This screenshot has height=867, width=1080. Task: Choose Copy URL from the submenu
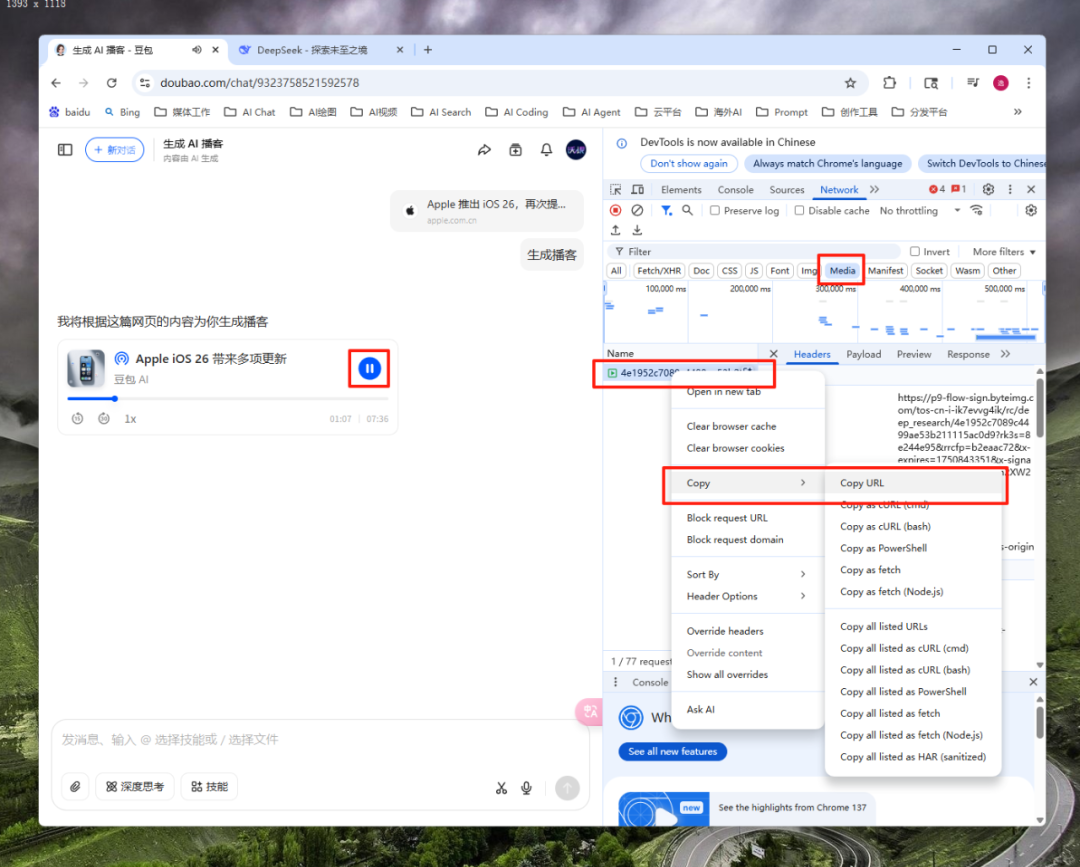(x=913, y=483)
